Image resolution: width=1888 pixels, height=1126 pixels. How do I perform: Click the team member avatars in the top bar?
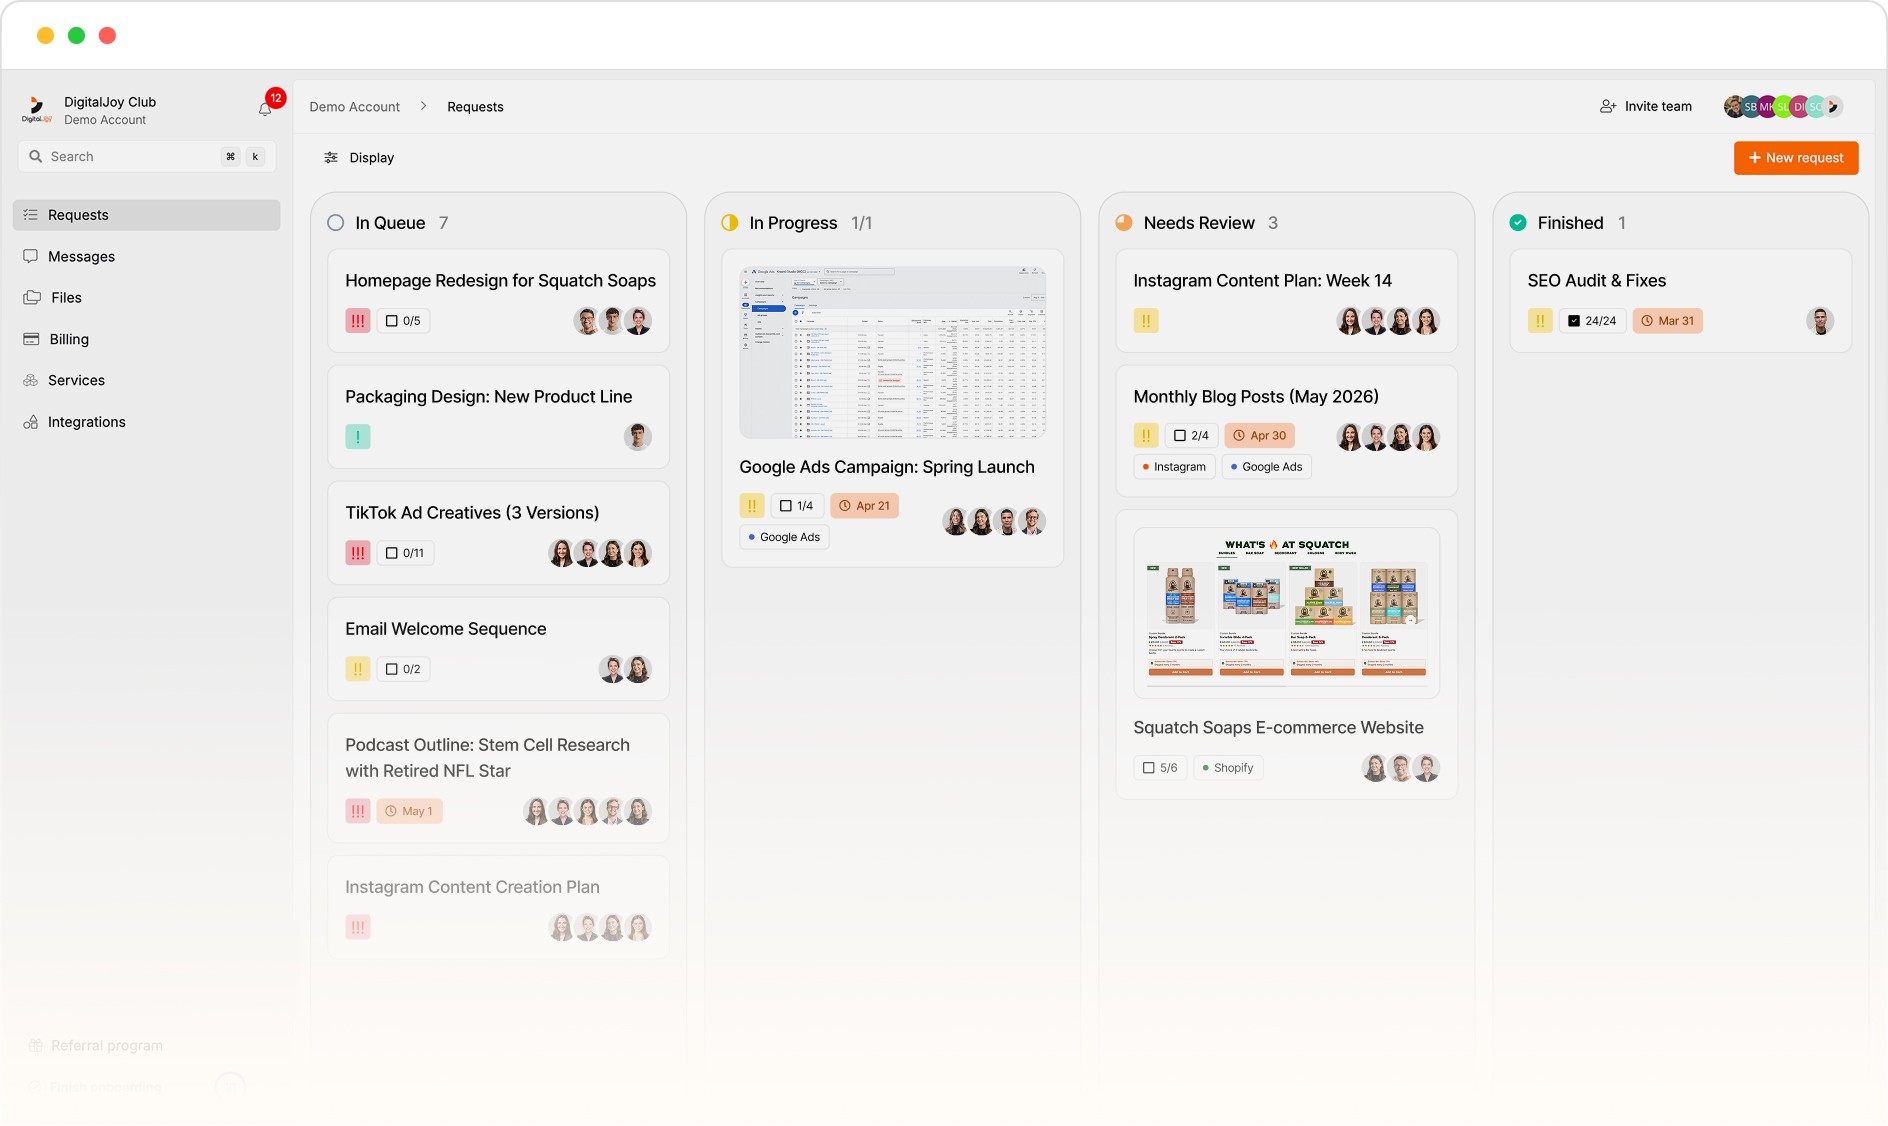pos(1783,106)
